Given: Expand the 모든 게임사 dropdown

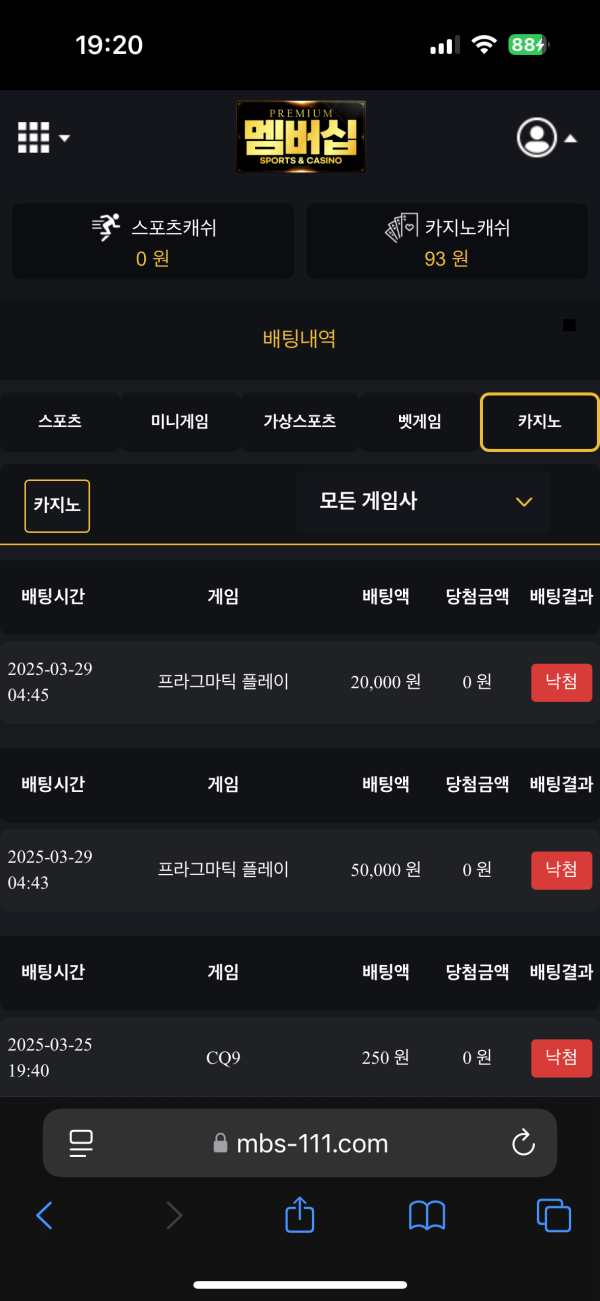Looking at the screenshot, I should pyautogui.click(x=423, y=502).
